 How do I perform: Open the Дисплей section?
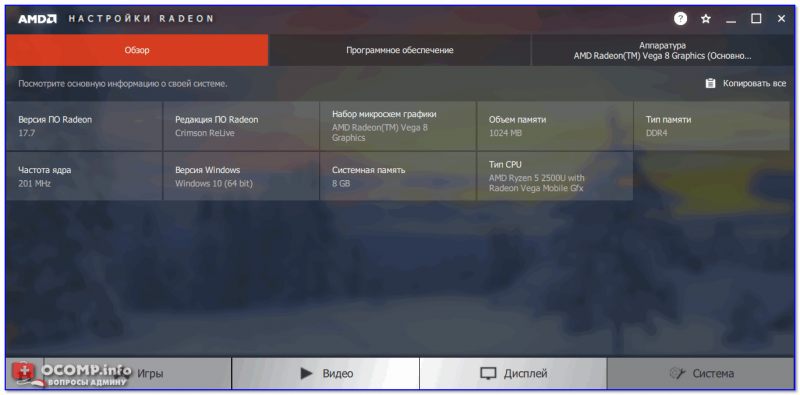pos(513,374)
